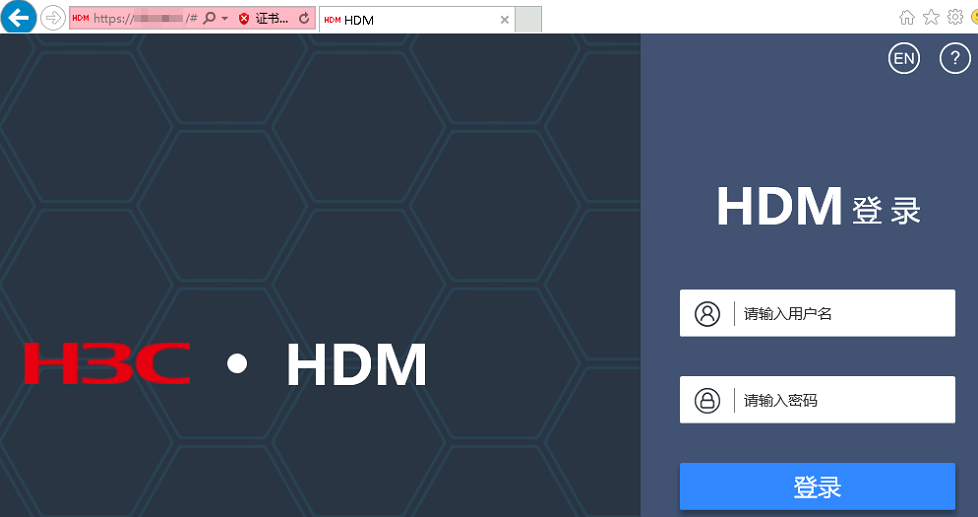Image resolution: width=978 pixels, height=517 pixels.
Task: Open favorites with the star icon
Action: point(931,17)
